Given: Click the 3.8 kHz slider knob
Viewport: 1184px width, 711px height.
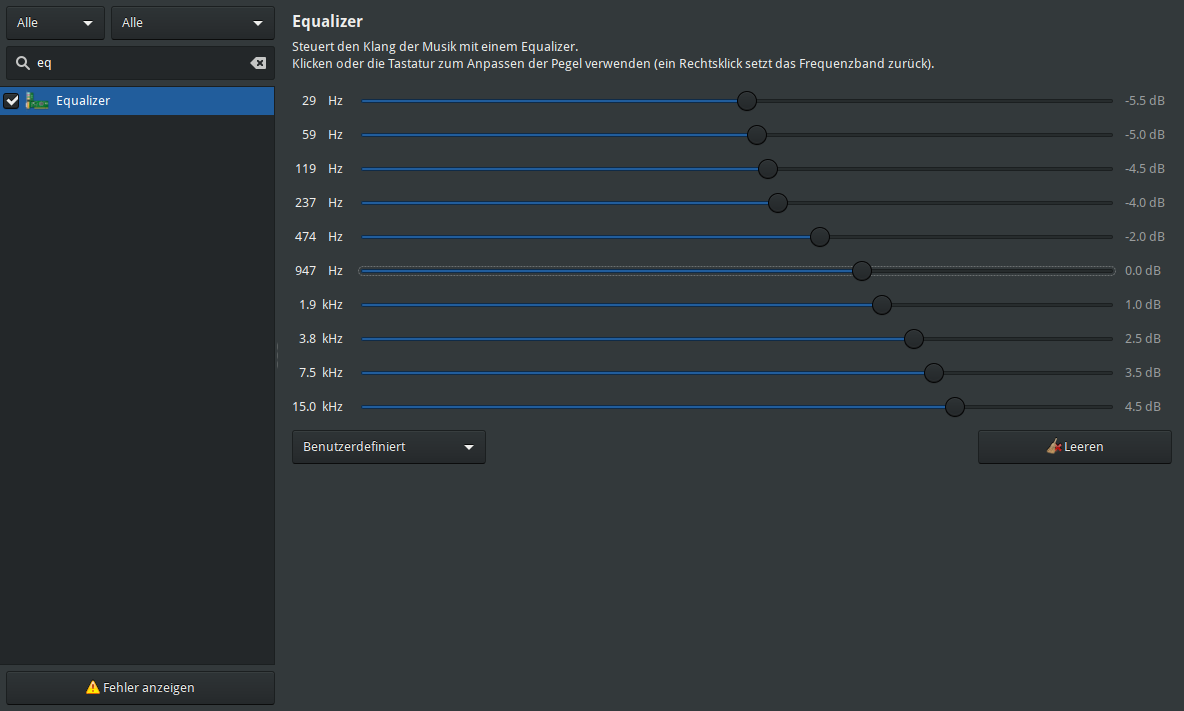Looking at the screenshot, I should [914, 339].
